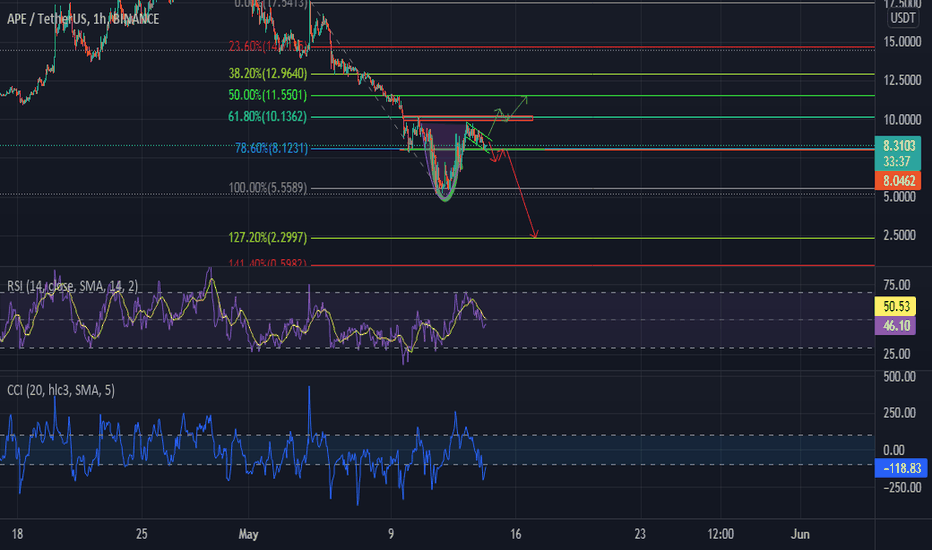The height and width of the screenshot is (550, 932).
Task: Select the red resistance rectangle near 10.0000
Action: tap(468, 118)
